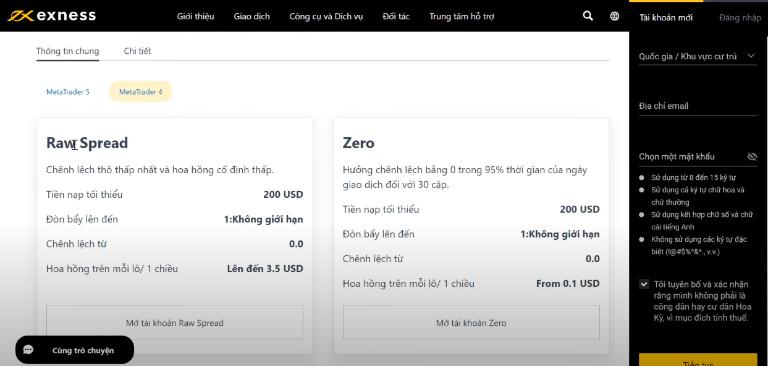
Task: Select Đăng nhập tab
Action: click(740, 18)
